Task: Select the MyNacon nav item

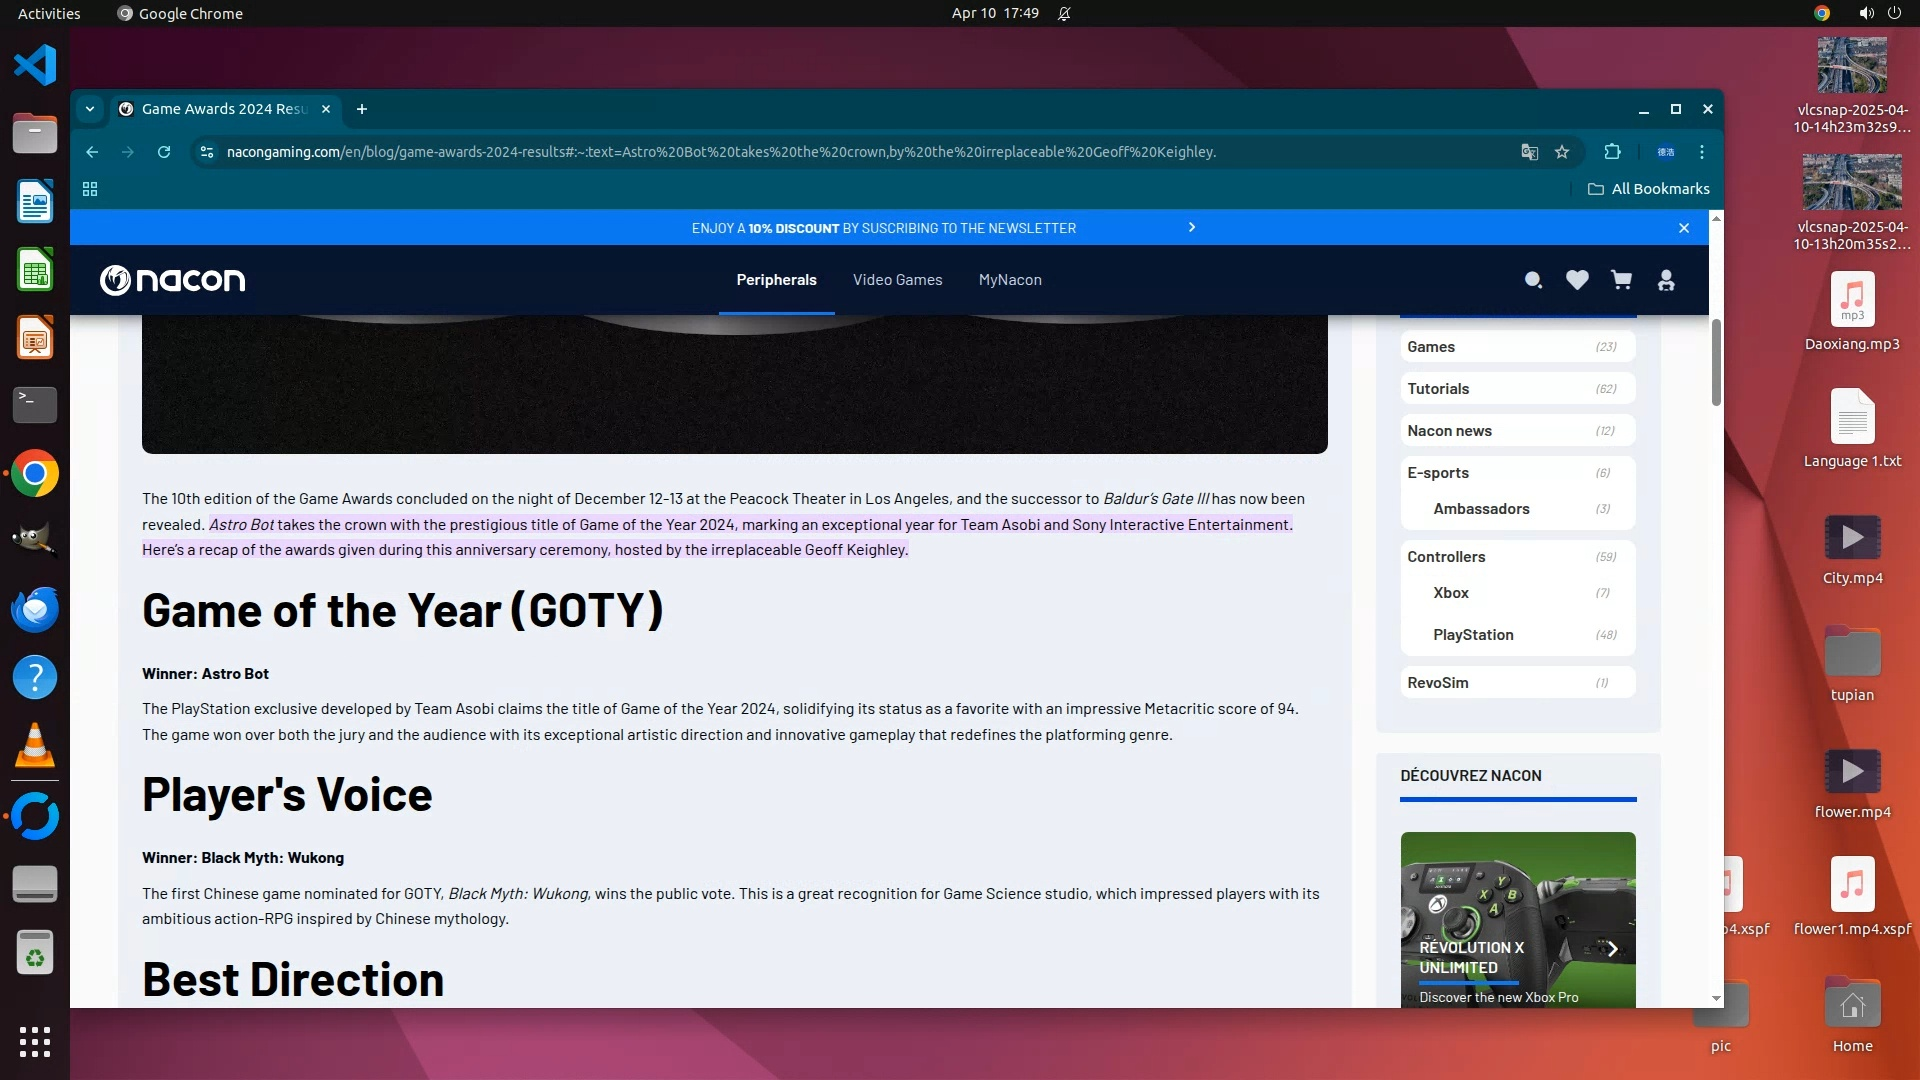Action: (1010, 280)
